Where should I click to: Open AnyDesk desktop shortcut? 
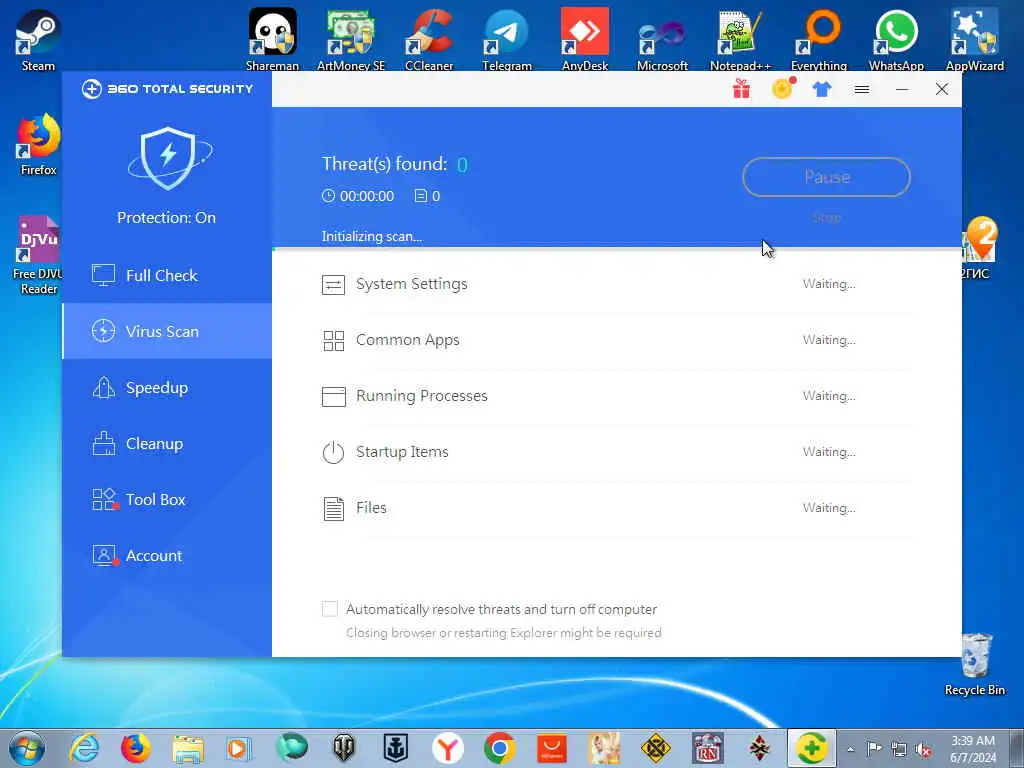pyautogui.click(x=584, y=39)
